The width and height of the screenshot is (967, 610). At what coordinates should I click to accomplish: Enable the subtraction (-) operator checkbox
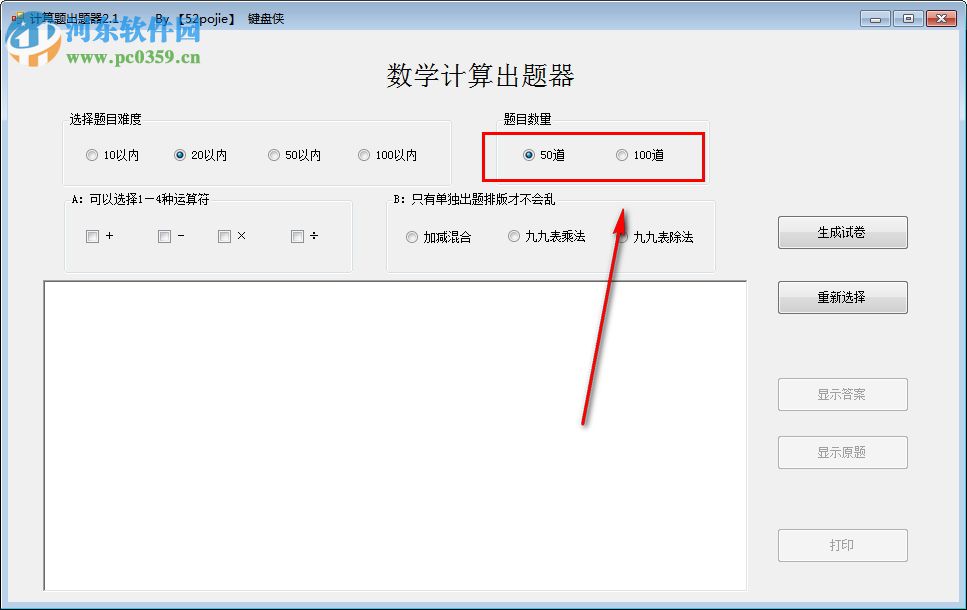pyautogui.click(x=164, y=236)
